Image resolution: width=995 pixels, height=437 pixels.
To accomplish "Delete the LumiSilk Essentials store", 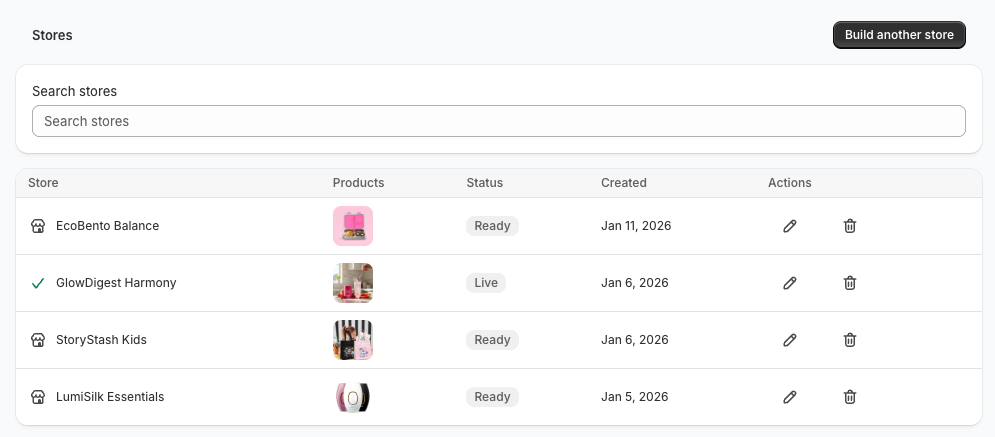I will click(x=850, y=397).
